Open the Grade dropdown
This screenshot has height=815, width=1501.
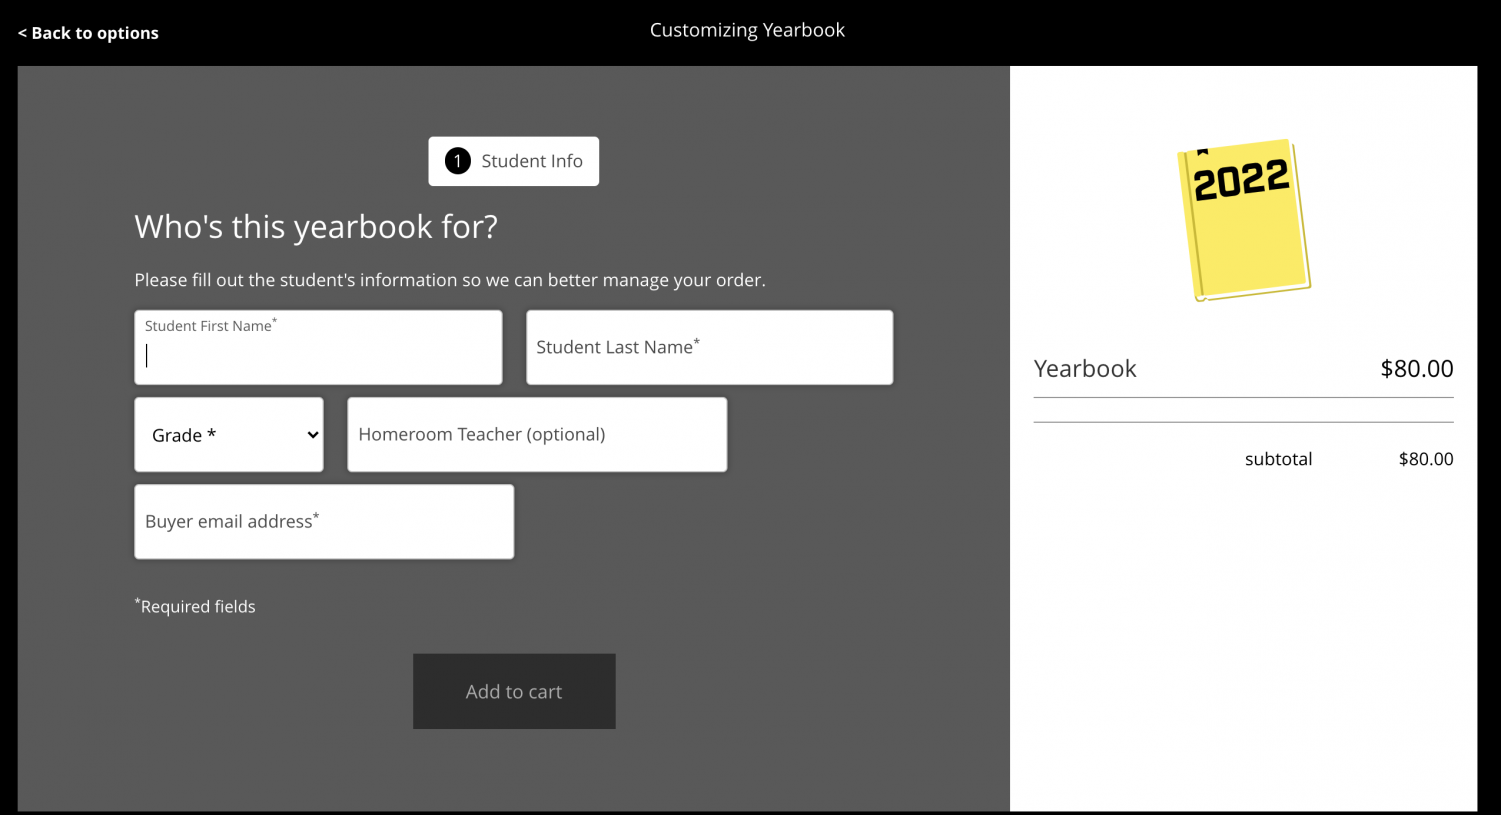pos(229,435)
